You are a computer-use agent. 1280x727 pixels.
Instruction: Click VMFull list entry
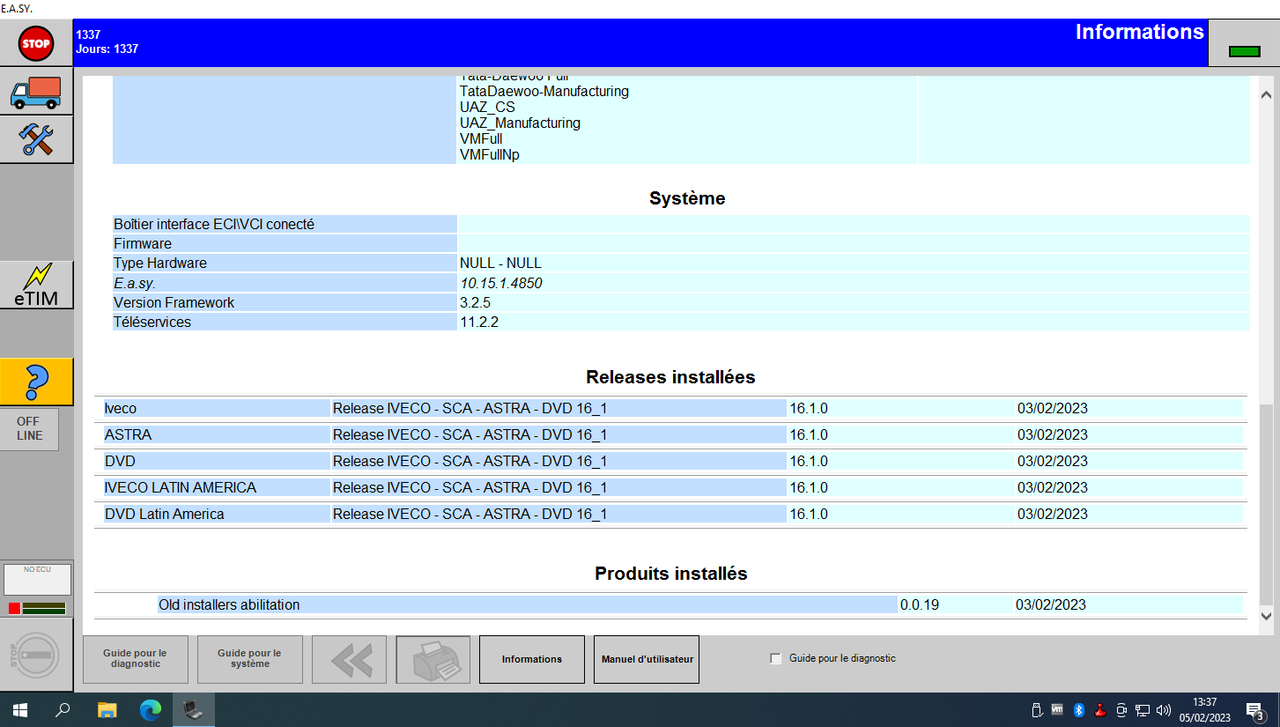(481, 139)
